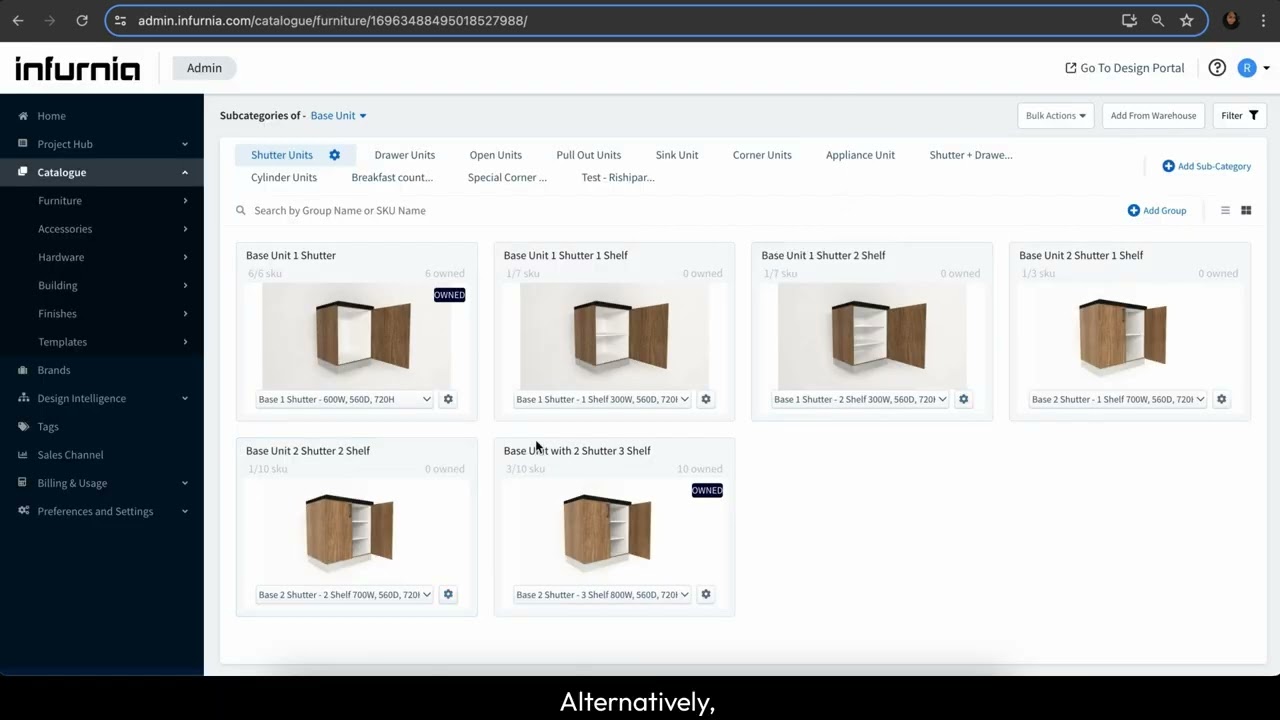
Task: Open gear settings on Base Unit 2 Shutter 1 Shelf card
Action: point(1221,399)
